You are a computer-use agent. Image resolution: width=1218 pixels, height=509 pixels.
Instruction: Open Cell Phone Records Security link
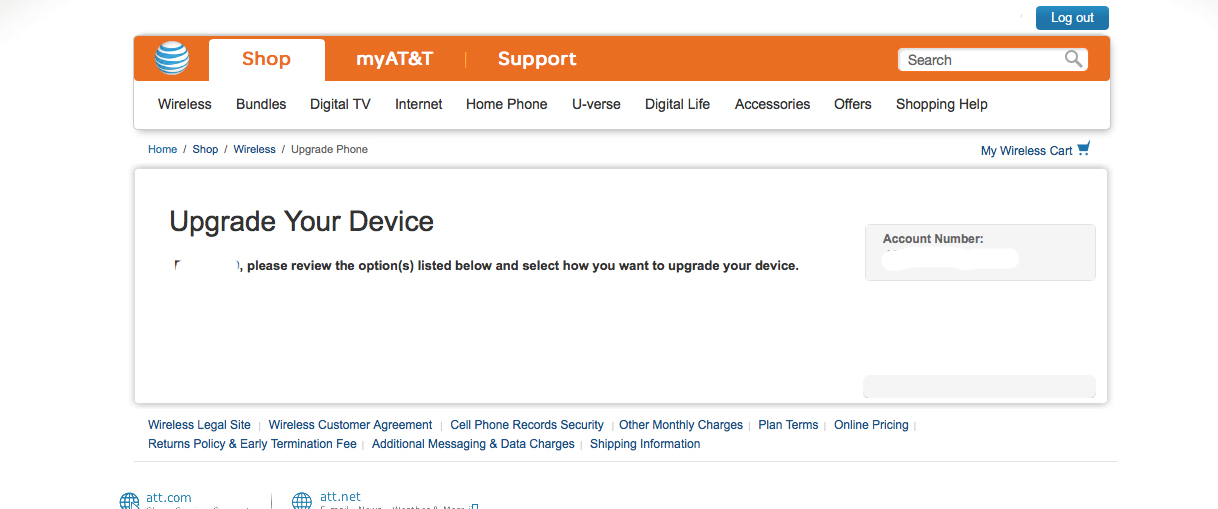[x=527, y=425]
